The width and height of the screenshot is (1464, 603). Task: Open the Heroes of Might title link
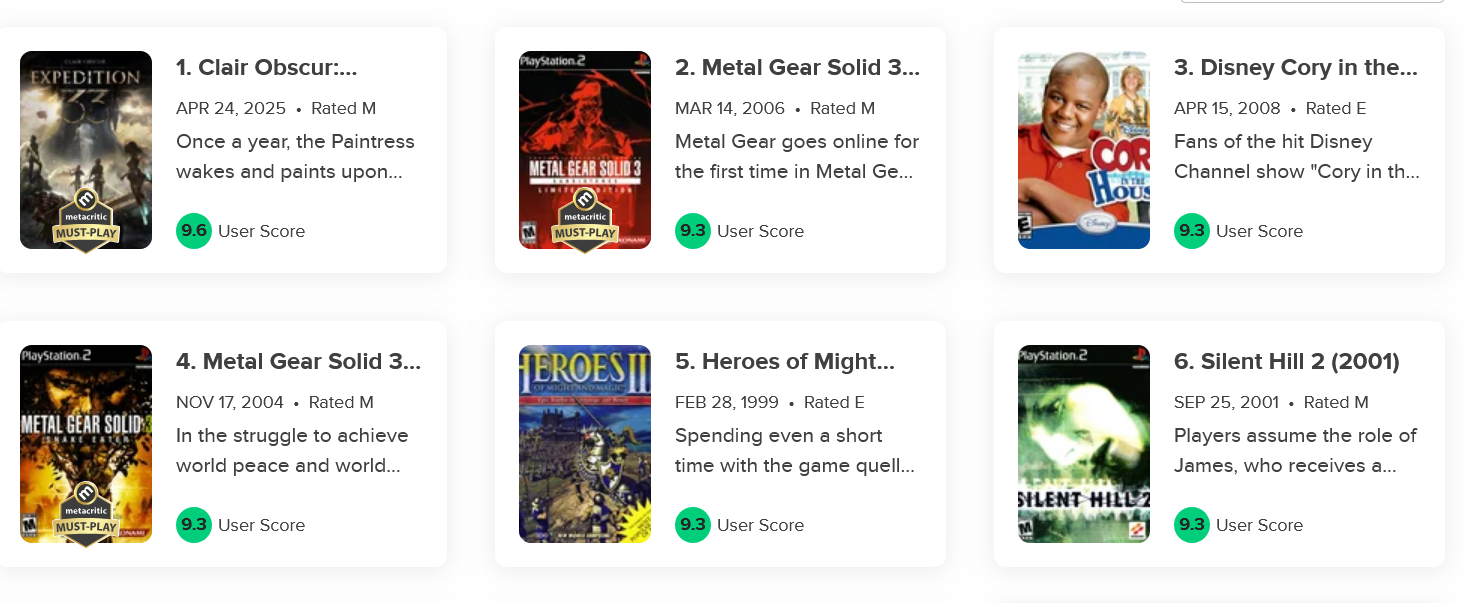click(x=785, y=362)
